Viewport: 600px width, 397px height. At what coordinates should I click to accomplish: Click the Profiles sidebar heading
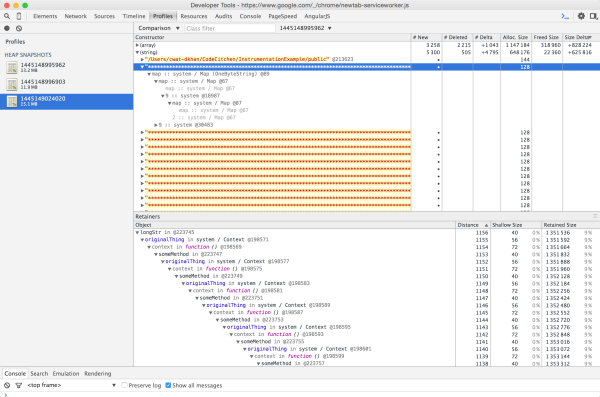pyautogui.click(x=15, y=42)
